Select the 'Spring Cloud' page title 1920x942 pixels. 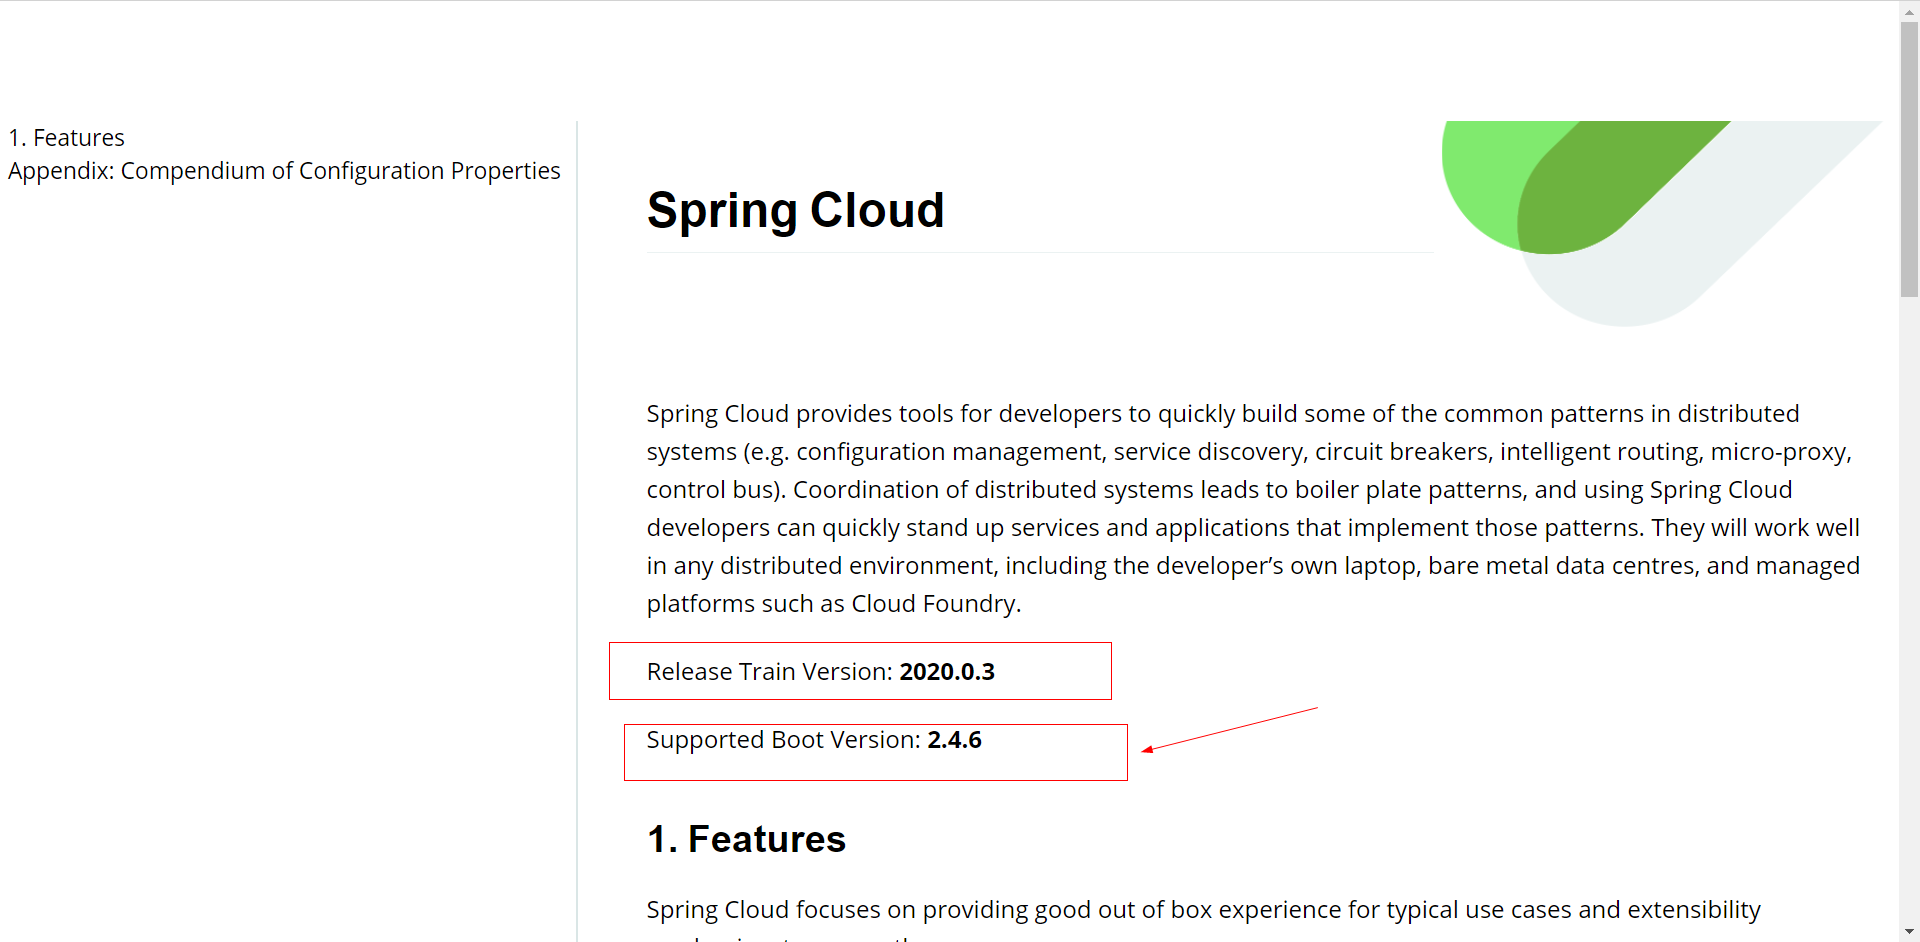(795, 210)
